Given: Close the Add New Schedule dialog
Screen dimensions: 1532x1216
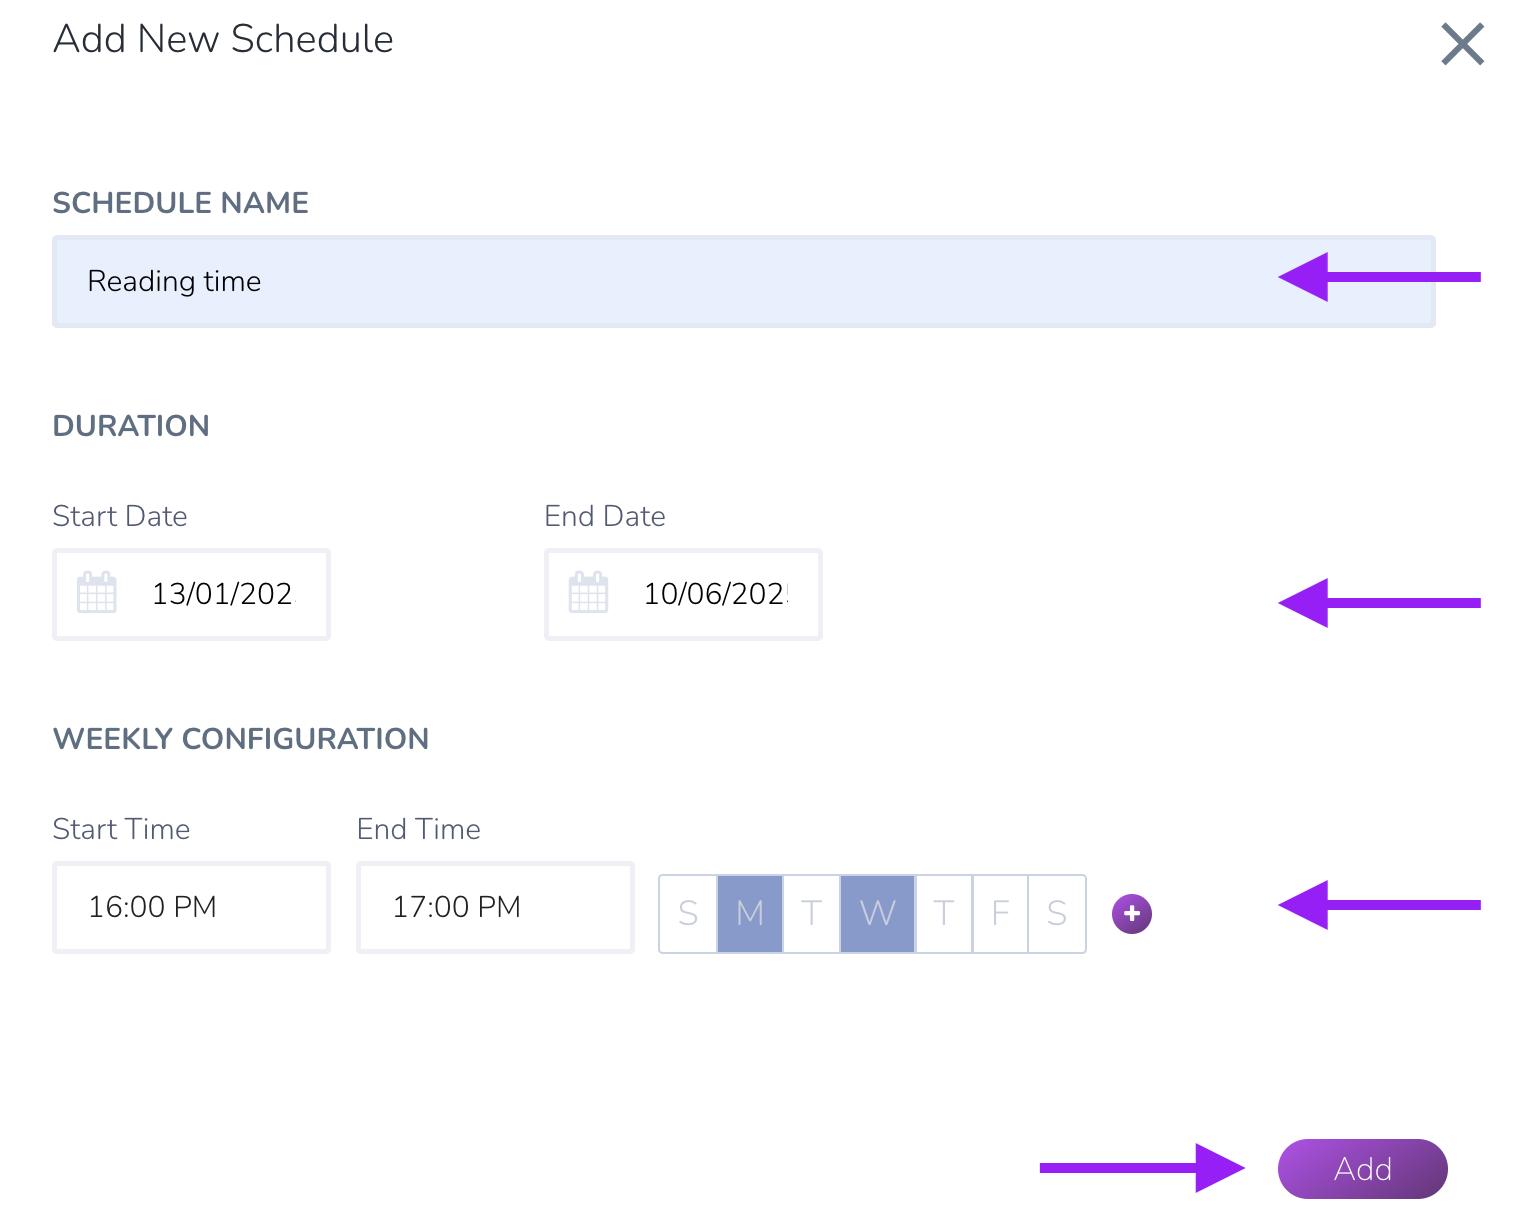Looking at the screenshot, I should (1462, 45).
